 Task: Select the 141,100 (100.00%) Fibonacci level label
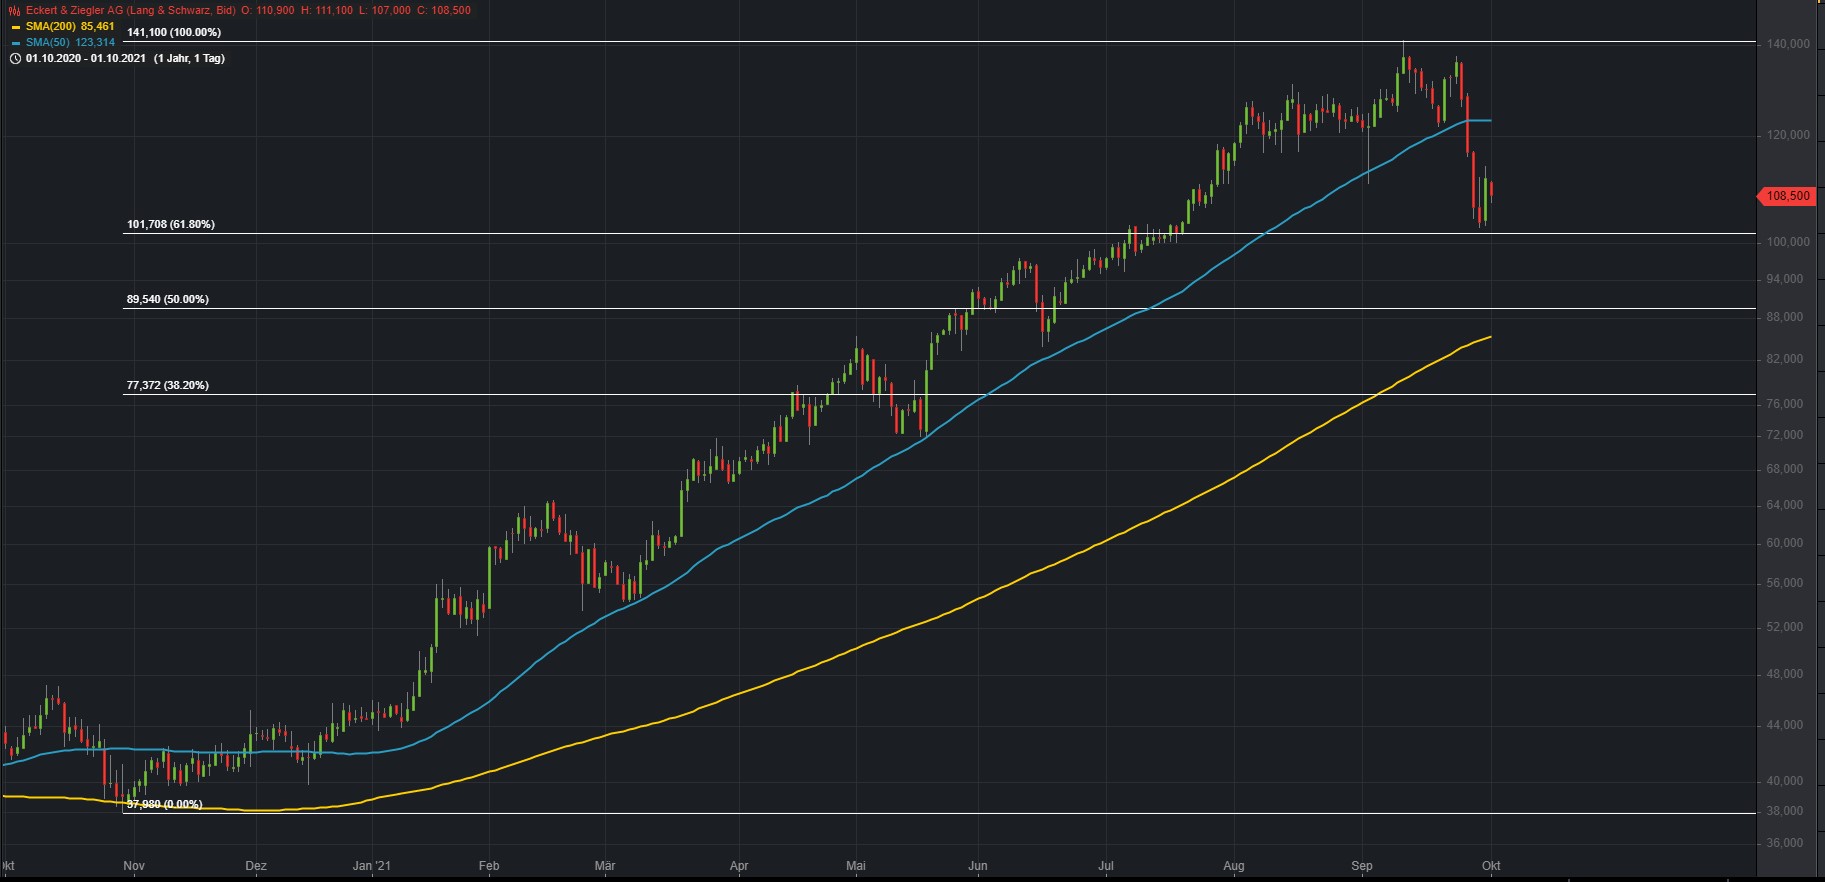tap(174, 32)
